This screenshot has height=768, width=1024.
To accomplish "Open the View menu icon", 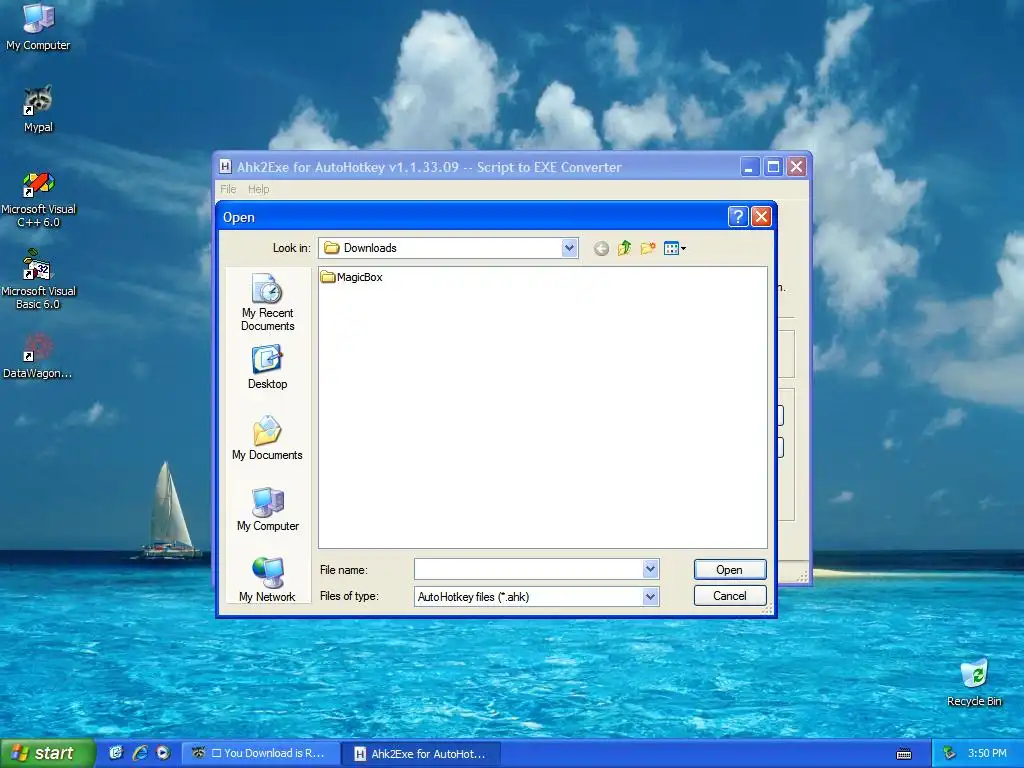I will tap(675, 248).
